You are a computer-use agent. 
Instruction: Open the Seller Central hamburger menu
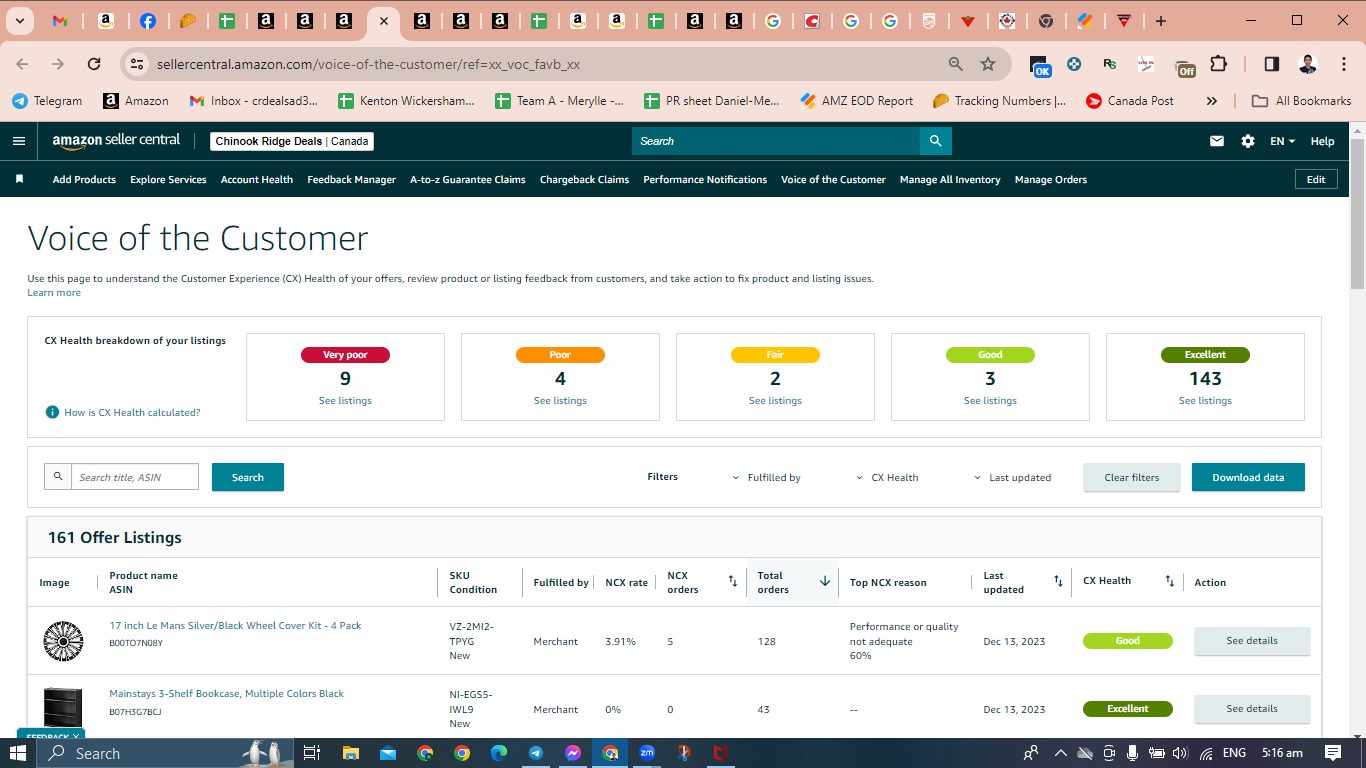click(x=19, y=141)
